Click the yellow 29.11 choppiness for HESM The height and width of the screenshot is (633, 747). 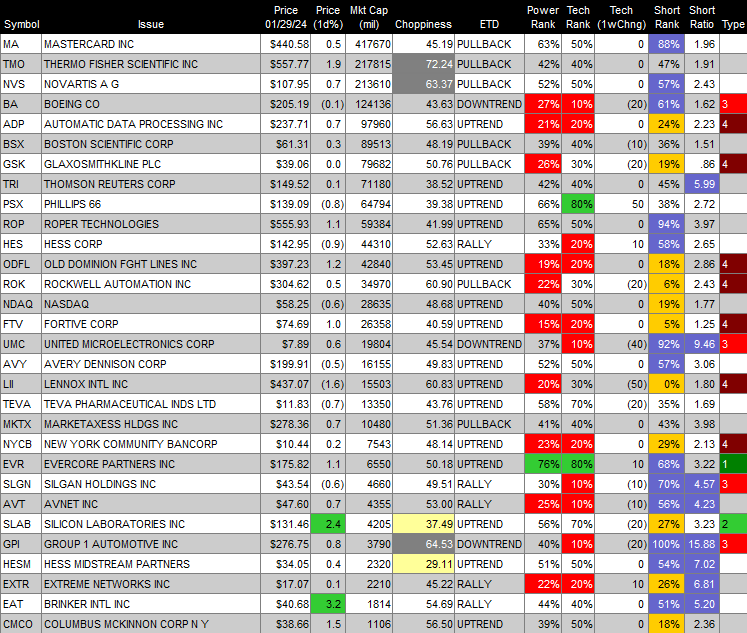click(423, 564)
